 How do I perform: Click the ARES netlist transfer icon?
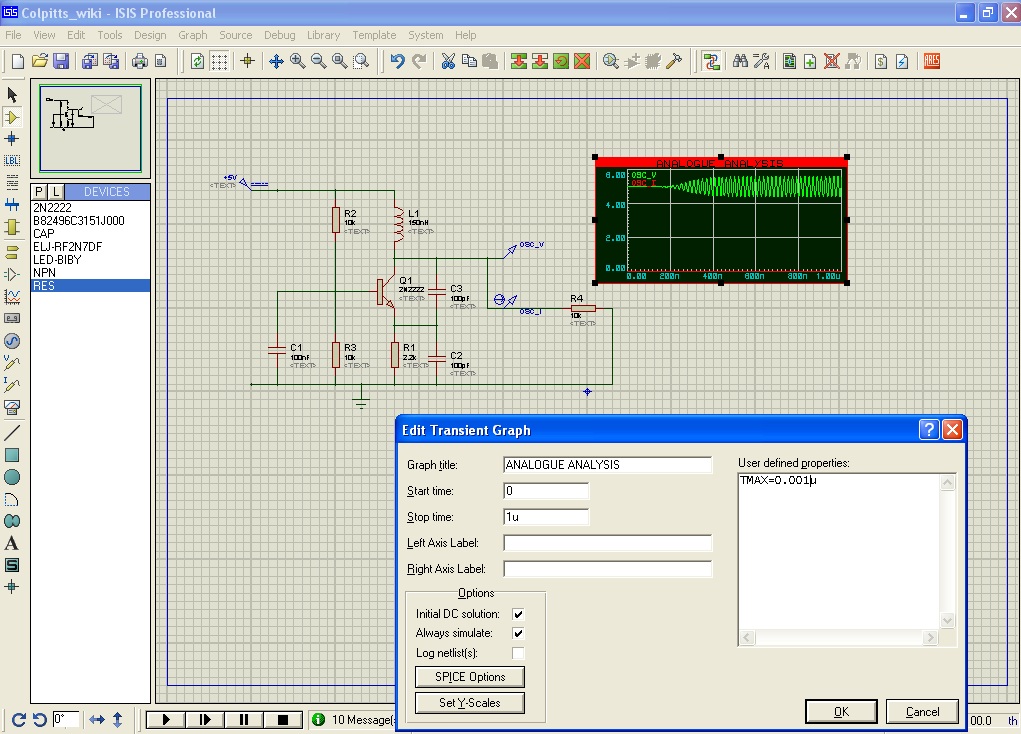pos(932,61)
